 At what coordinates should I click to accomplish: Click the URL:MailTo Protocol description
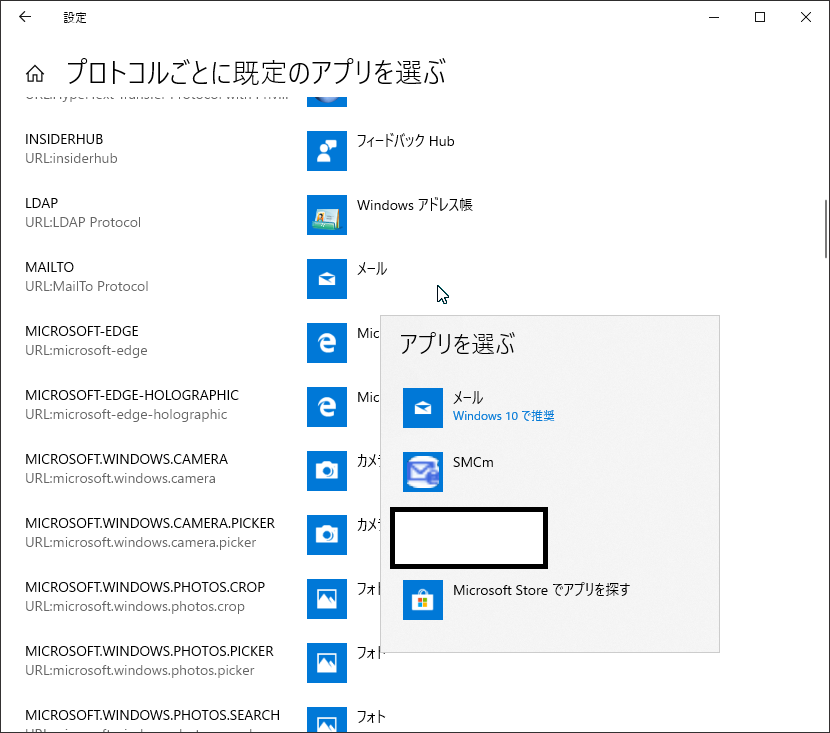pos(87,286)
